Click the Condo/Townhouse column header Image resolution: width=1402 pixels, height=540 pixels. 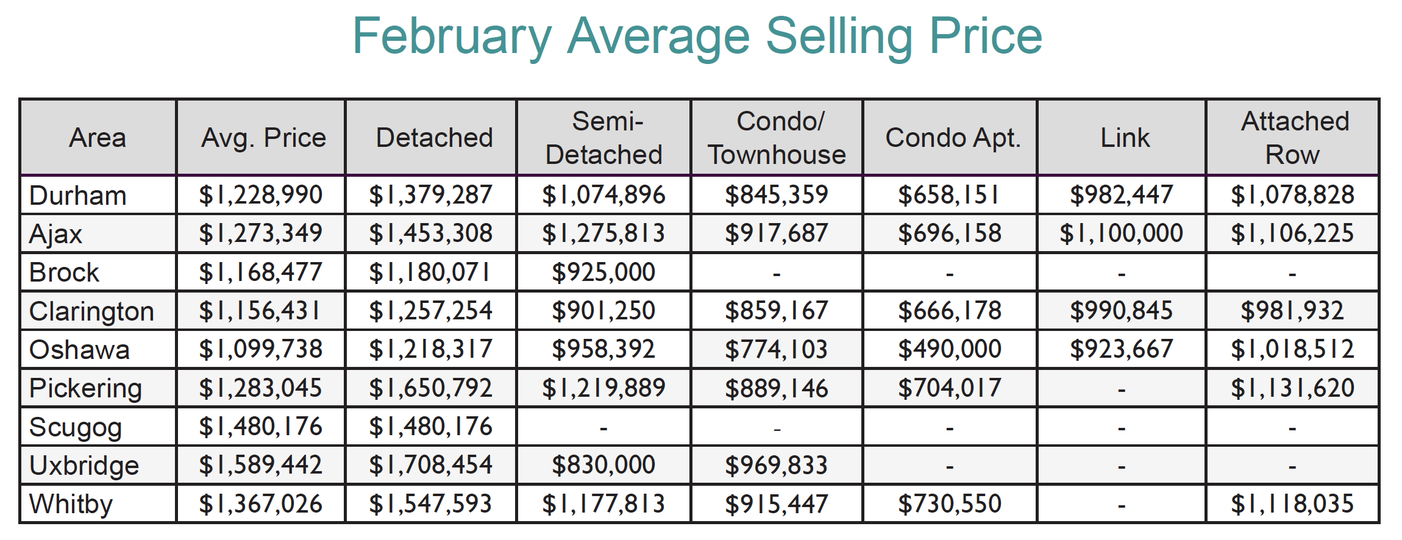click(x=777, y=138)
